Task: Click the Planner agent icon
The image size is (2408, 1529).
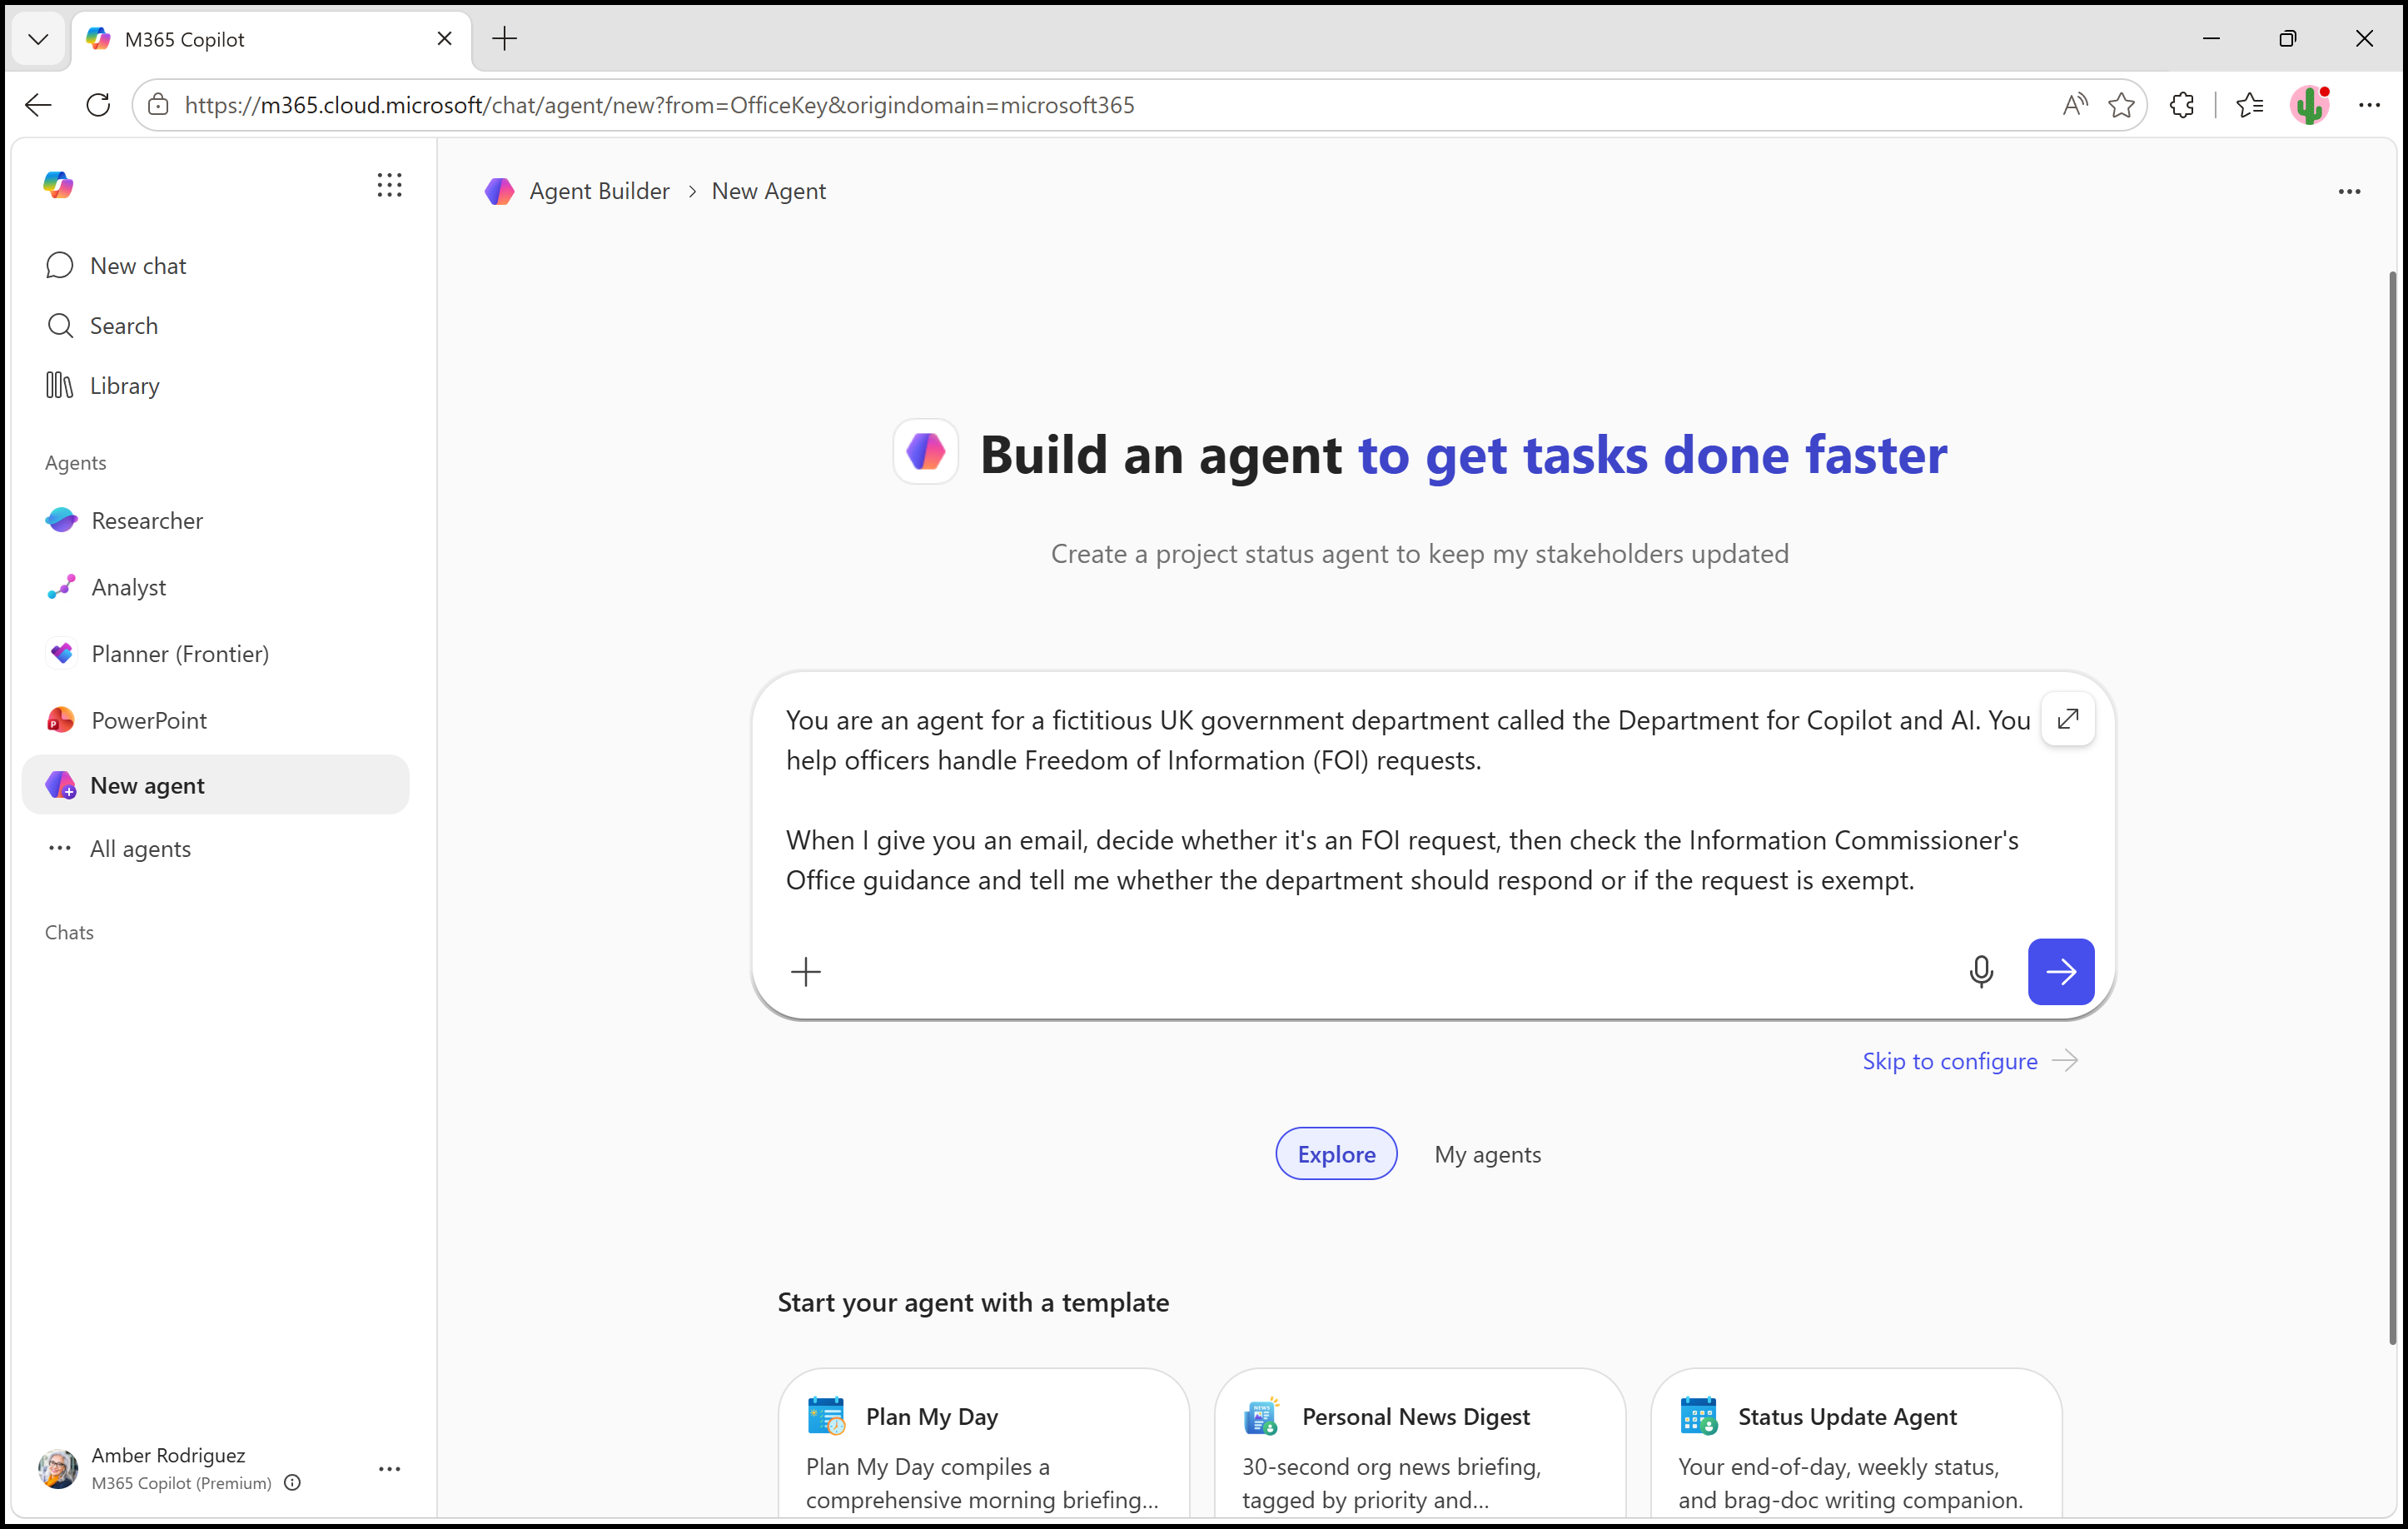Action: pyautogui.click(x=61, y=653)
